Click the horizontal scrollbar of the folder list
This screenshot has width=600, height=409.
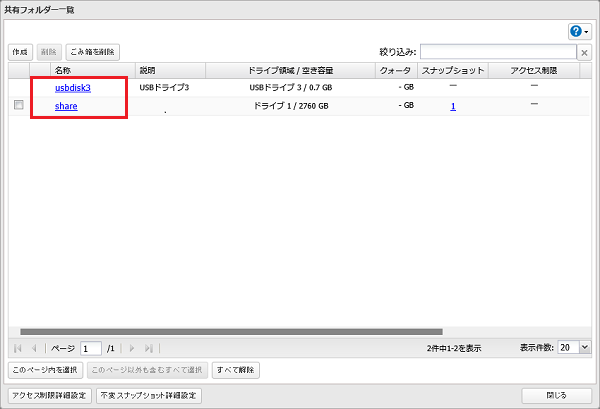point(232,332)
